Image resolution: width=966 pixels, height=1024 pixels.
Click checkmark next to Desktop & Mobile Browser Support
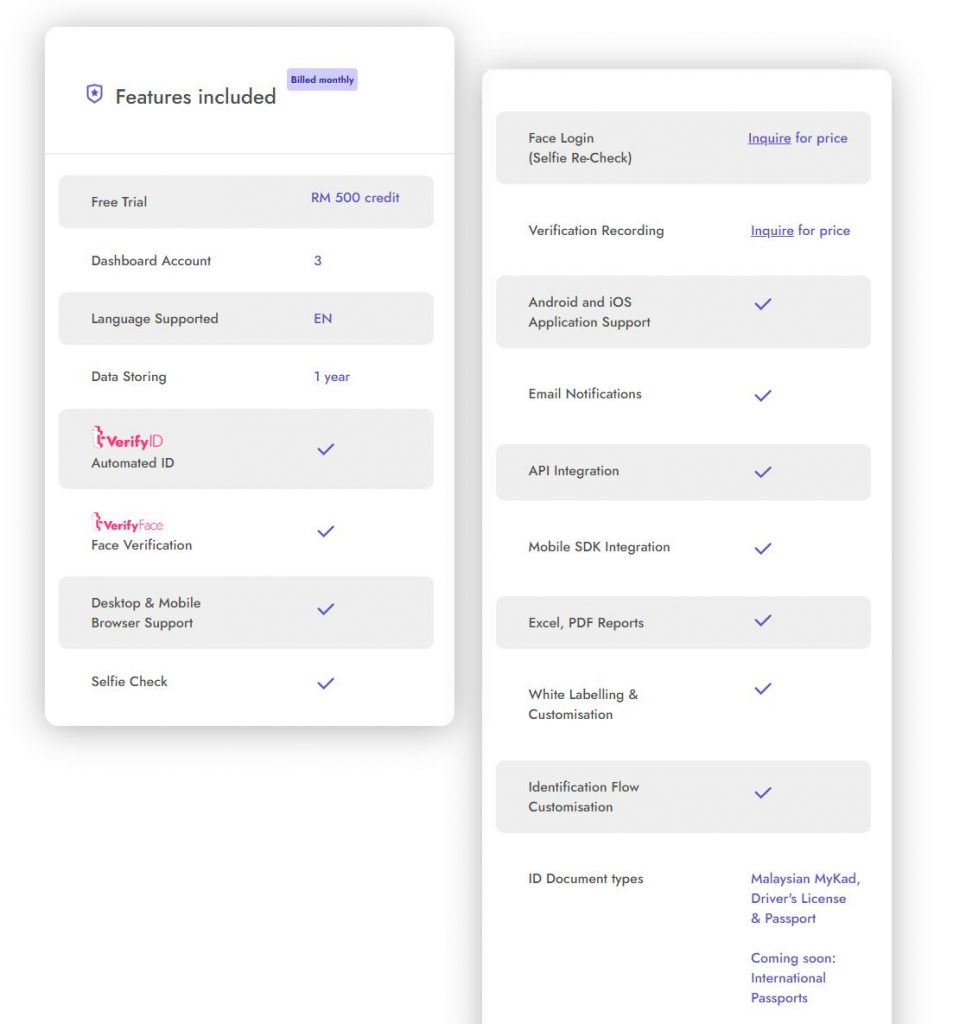click(x=325, y=609)
